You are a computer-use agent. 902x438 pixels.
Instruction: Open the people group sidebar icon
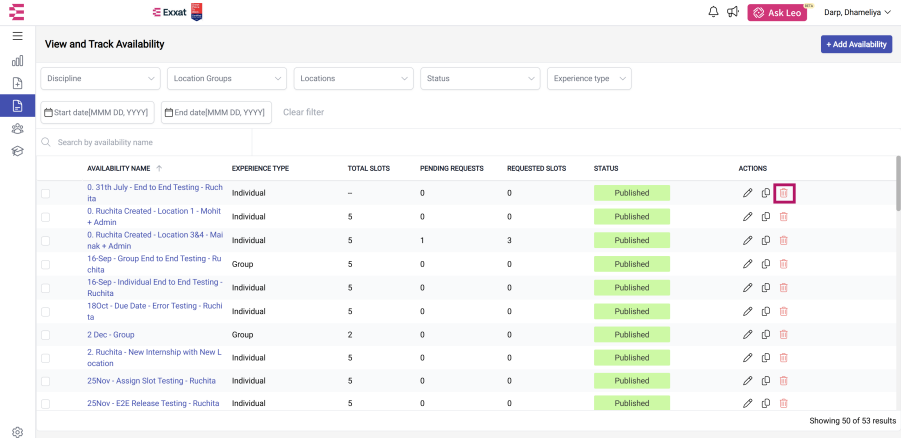tap(17, 129)
